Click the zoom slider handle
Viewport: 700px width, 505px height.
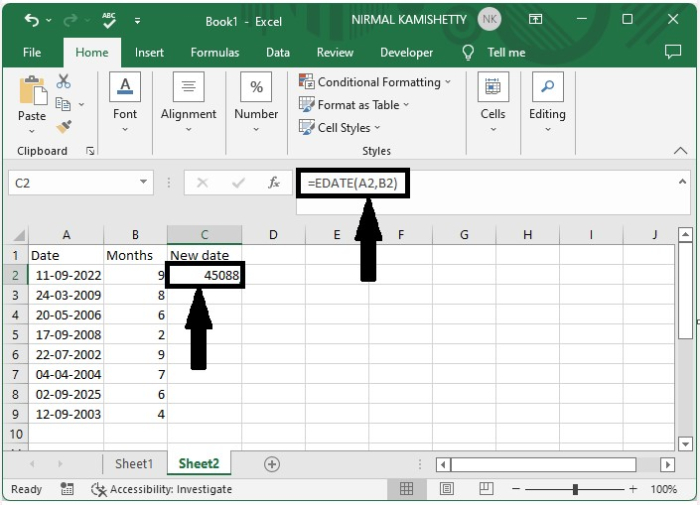point(575,489)
